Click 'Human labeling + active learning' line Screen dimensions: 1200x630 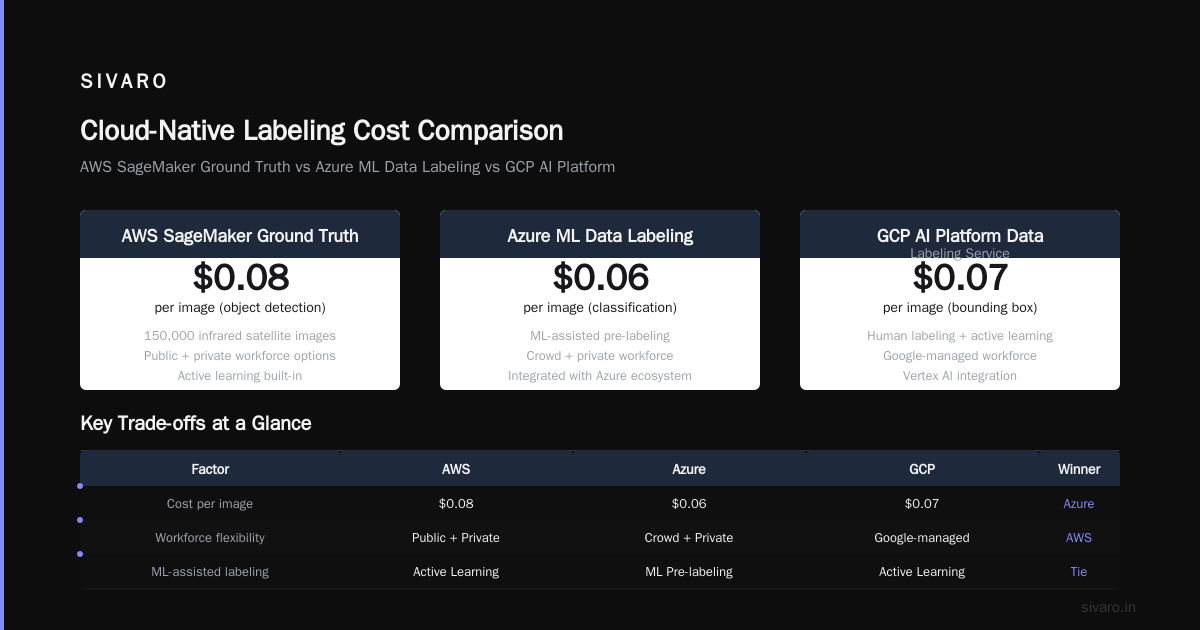pos(960,336)
